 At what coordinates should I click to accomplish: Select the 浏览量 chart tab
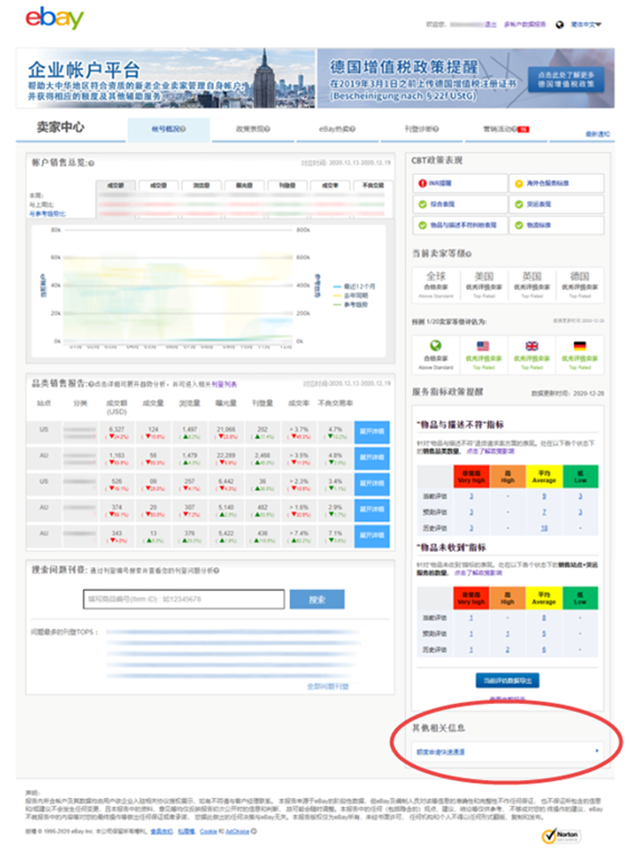201,185
